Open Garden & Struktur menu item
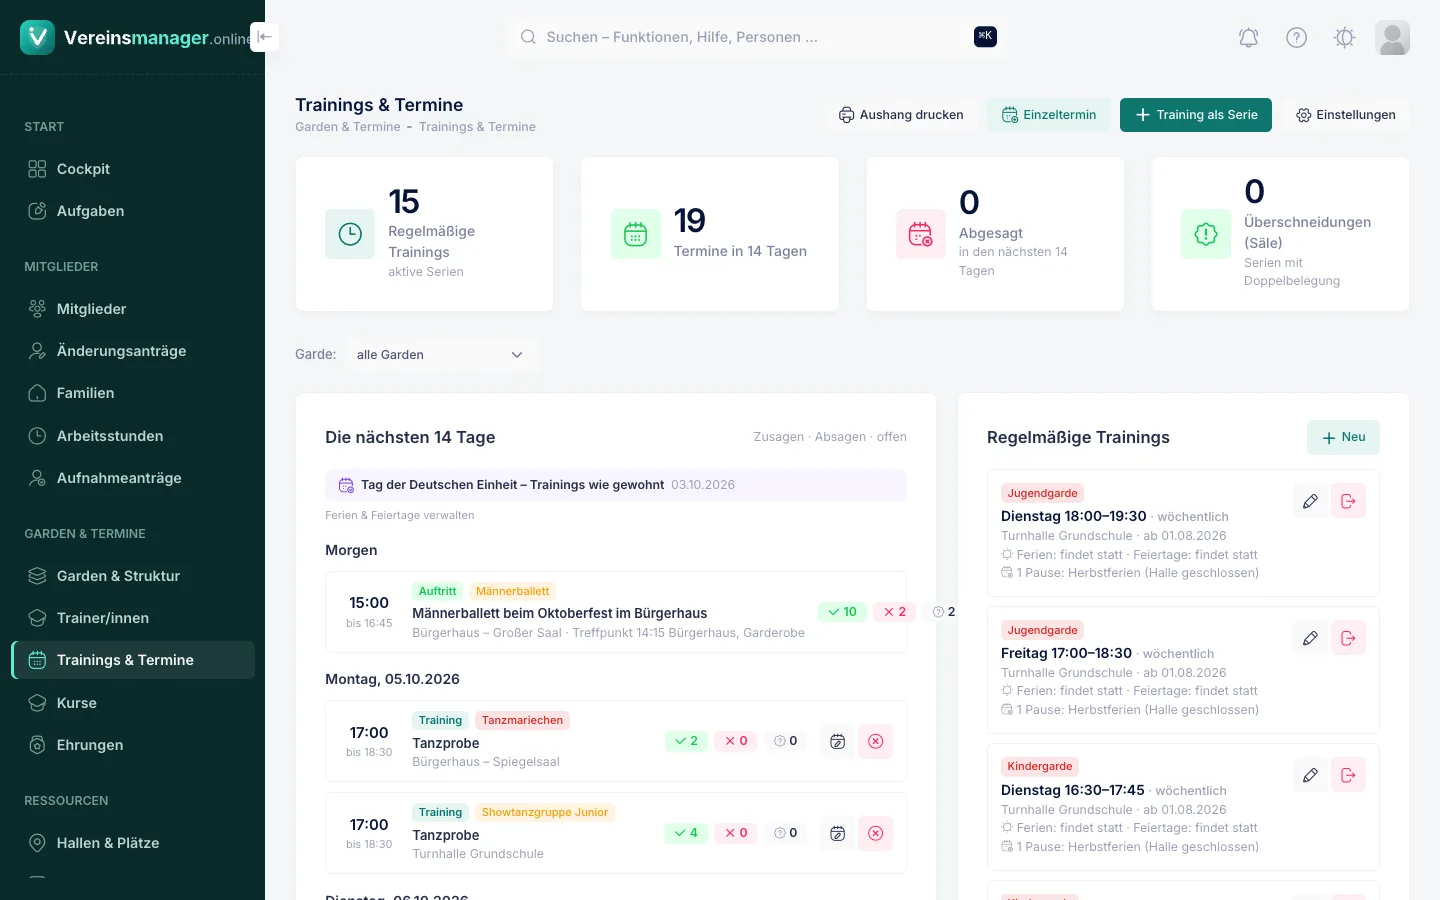This screenshot has width=1440, height=900. (132, 576)
